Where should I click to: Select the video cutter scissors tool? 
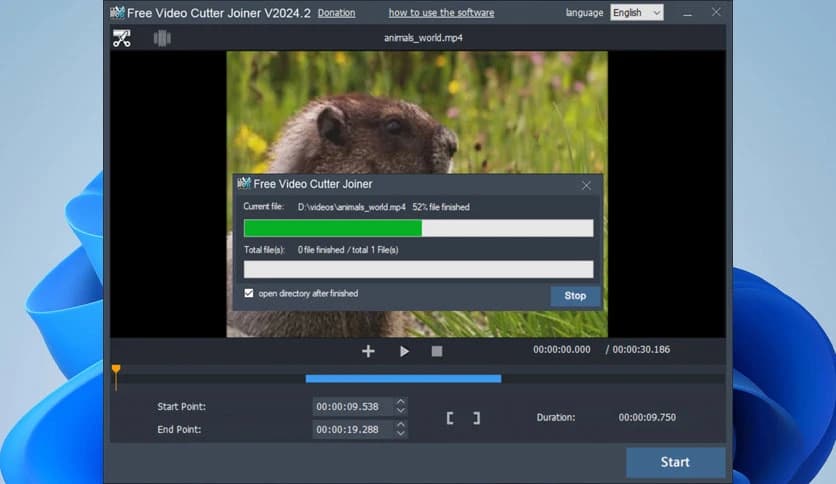point(122,38)
